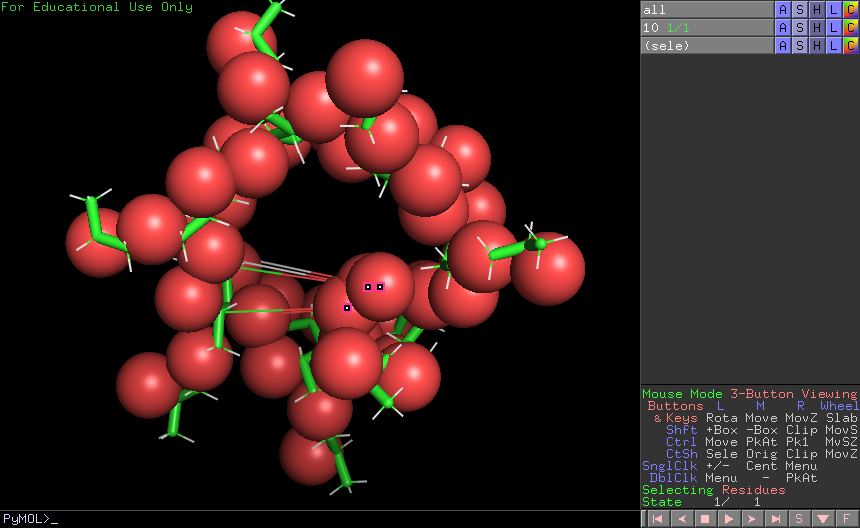Step back one frame

pos(680,519)
